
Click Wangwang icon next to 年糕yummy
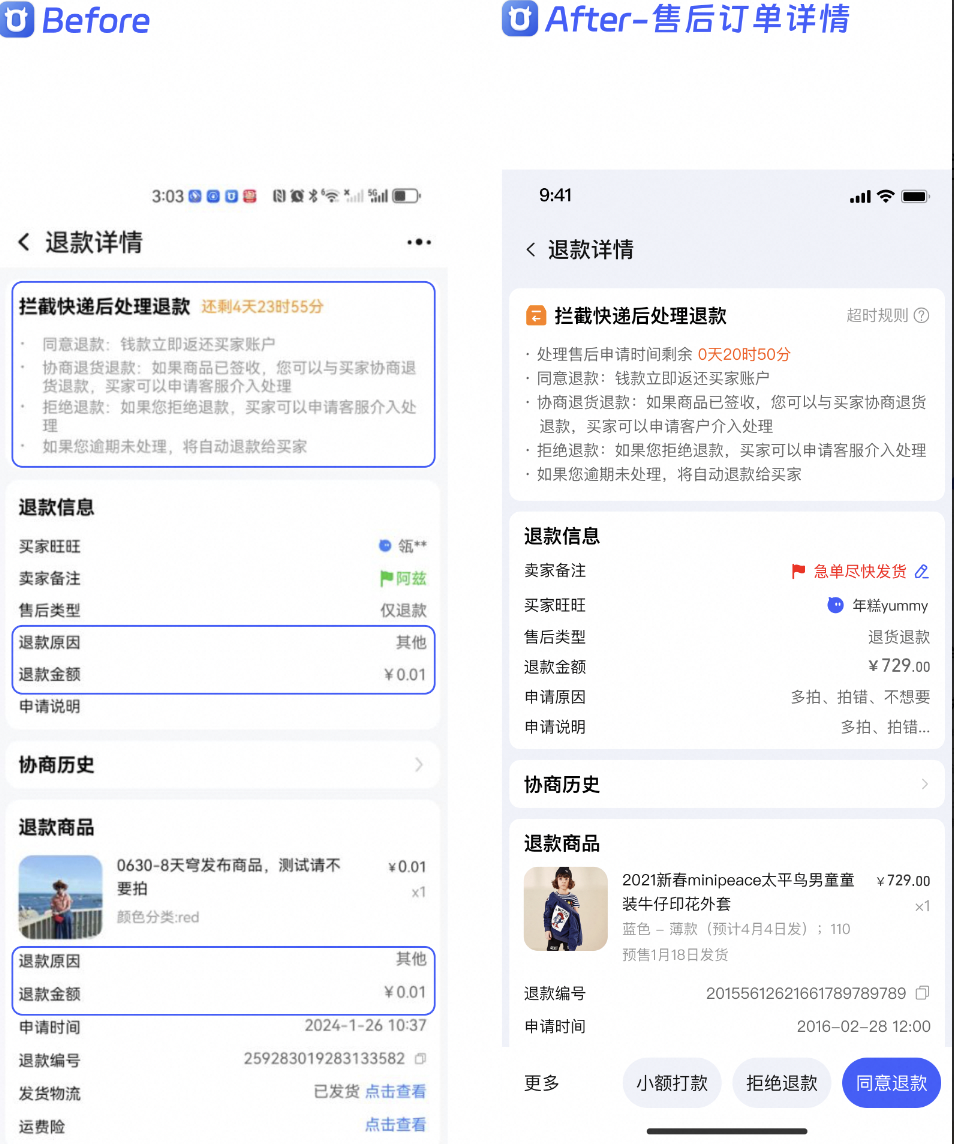coord(835,605)
